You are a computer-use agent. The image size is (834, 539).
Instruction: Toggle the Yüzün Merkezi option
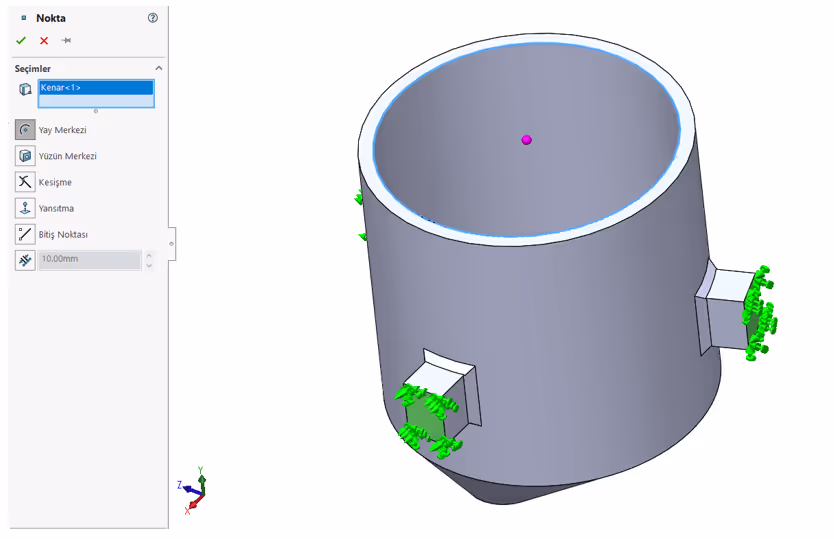[x=25, y=156]
